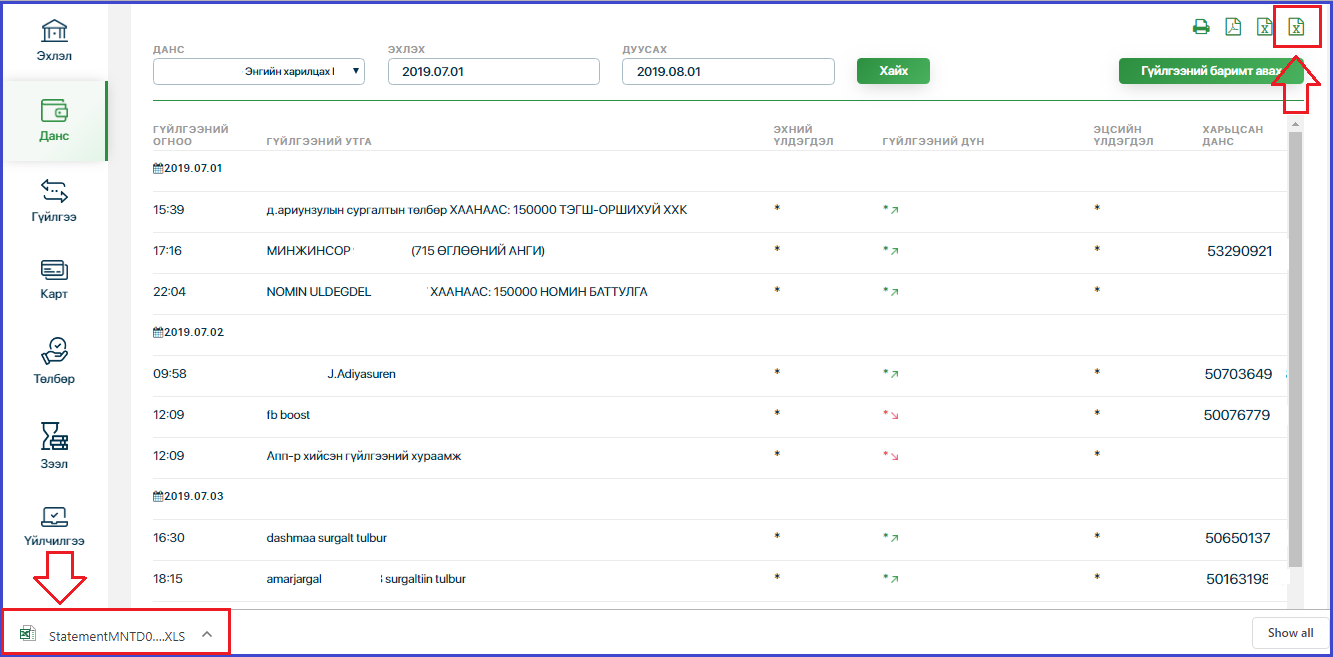Open the Зээл loan section
1333x657 pixels.
(54, 445)
